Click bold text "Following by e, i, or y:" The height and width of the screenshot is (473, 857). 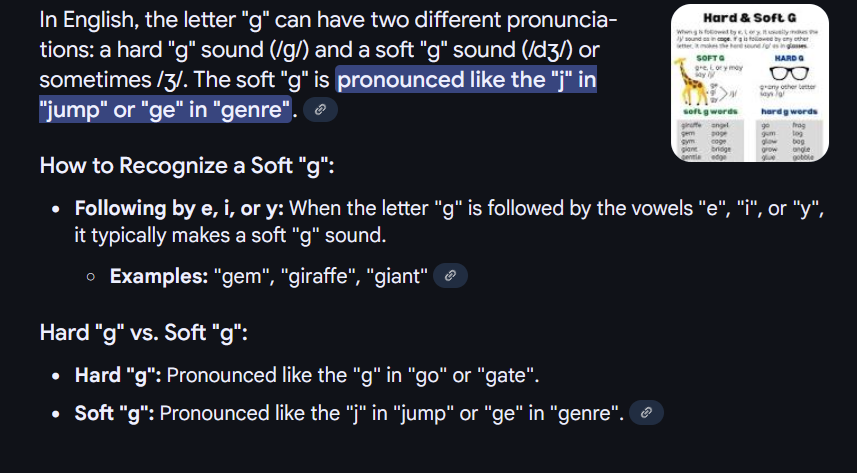click(179, 208)
